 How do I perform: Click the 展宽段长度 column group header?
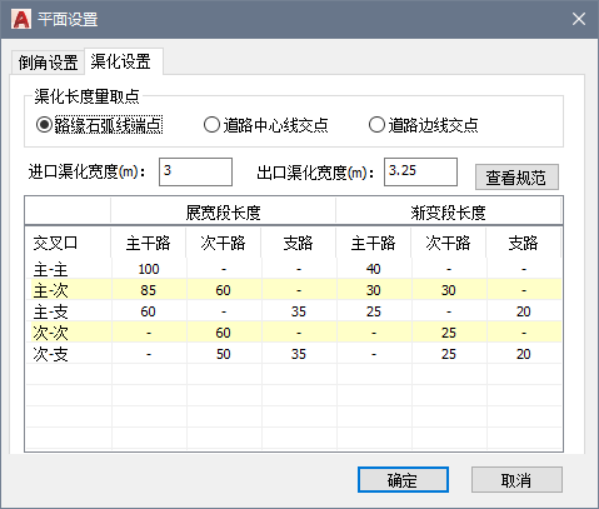[x=223, y=211]
